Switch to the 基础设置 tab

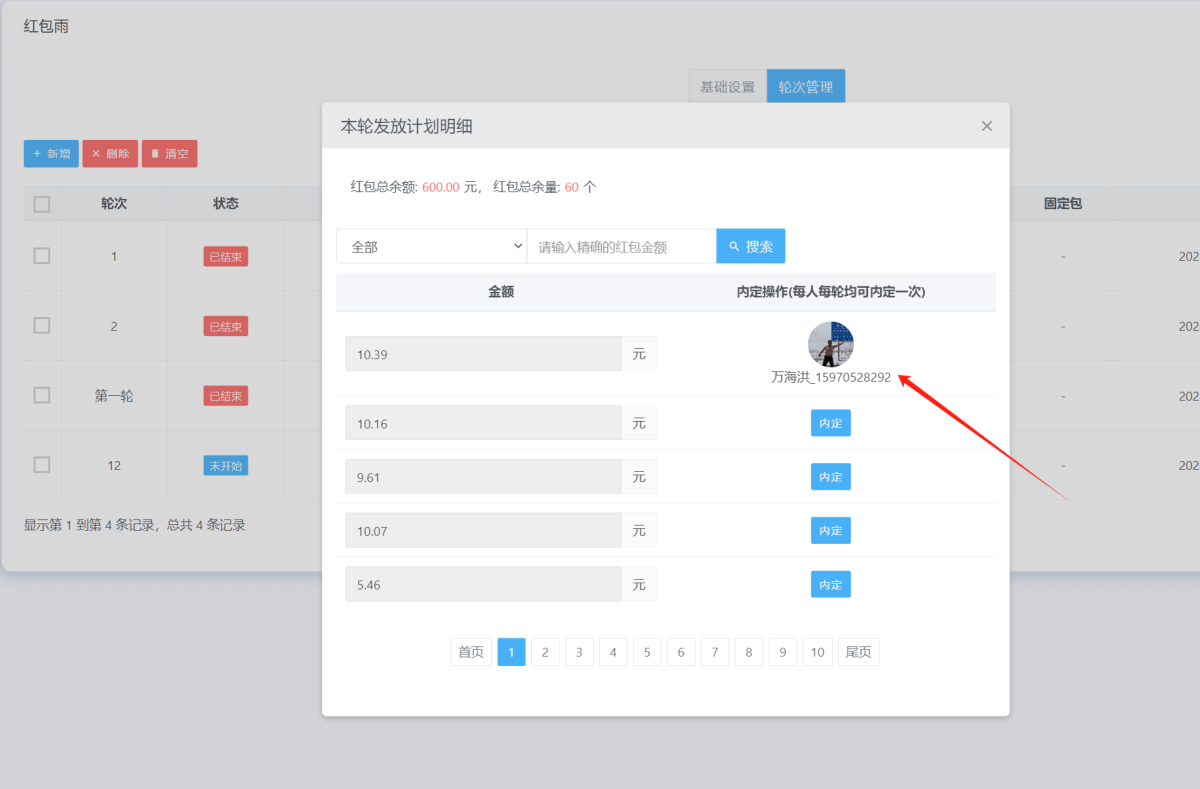pyautogui.click(x=727, y=85)
